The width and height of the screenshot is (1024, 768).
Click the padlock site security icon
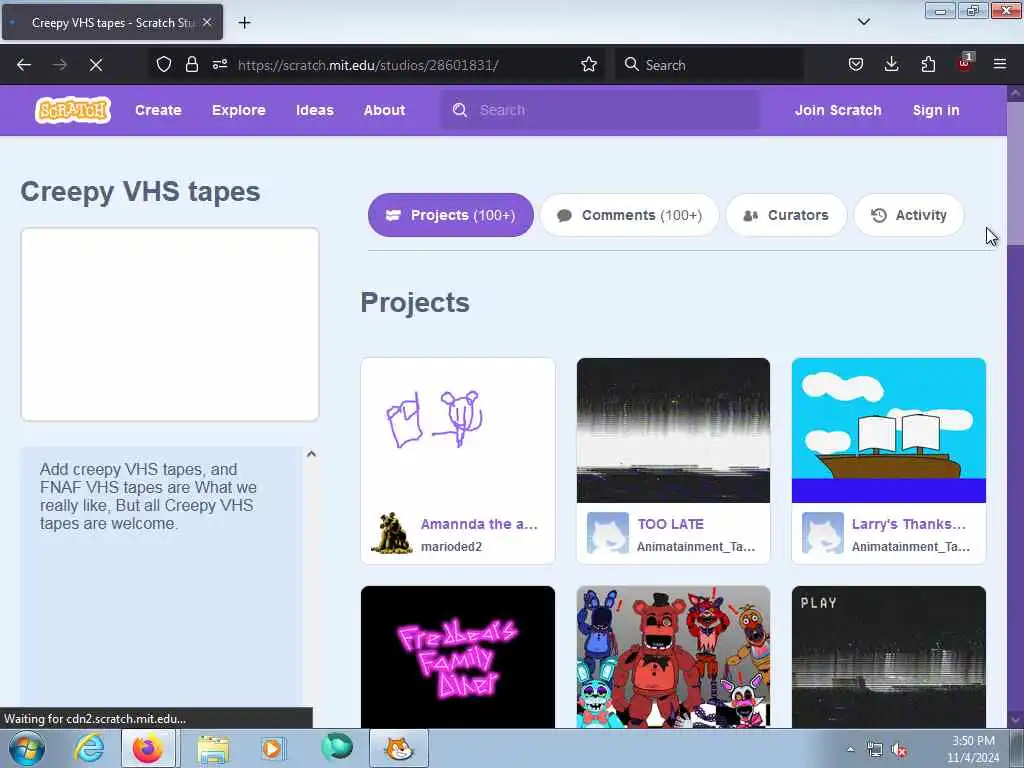point(191,64)
